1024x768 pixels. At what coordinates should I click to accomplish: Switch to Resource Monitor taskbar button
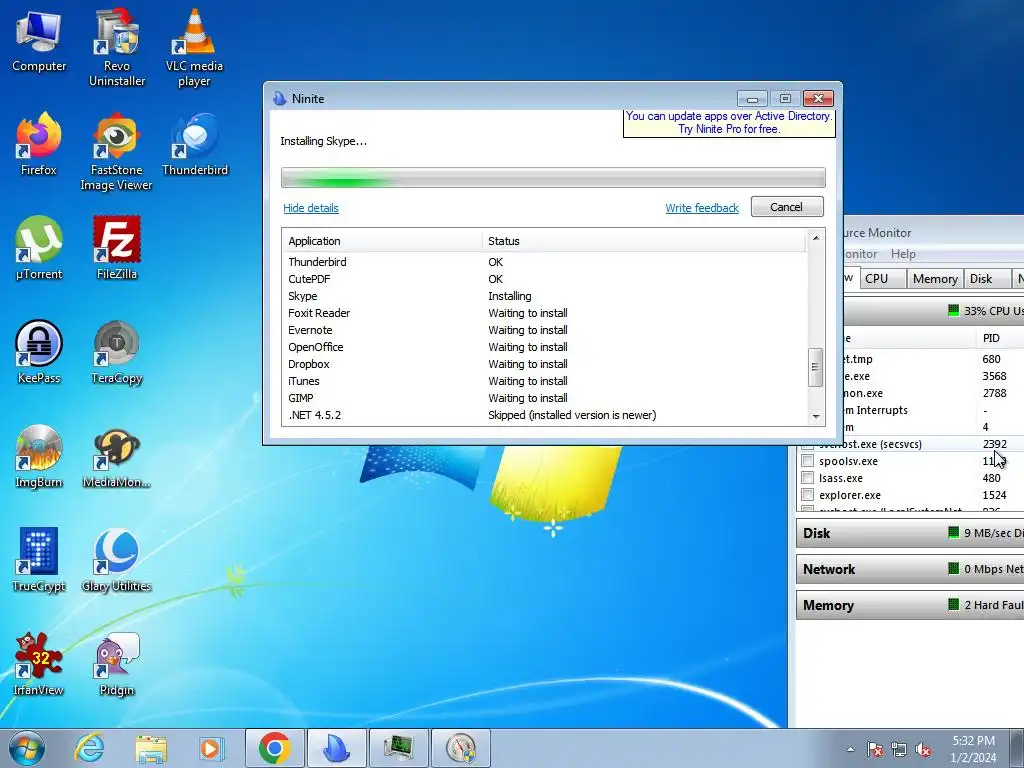399,748
